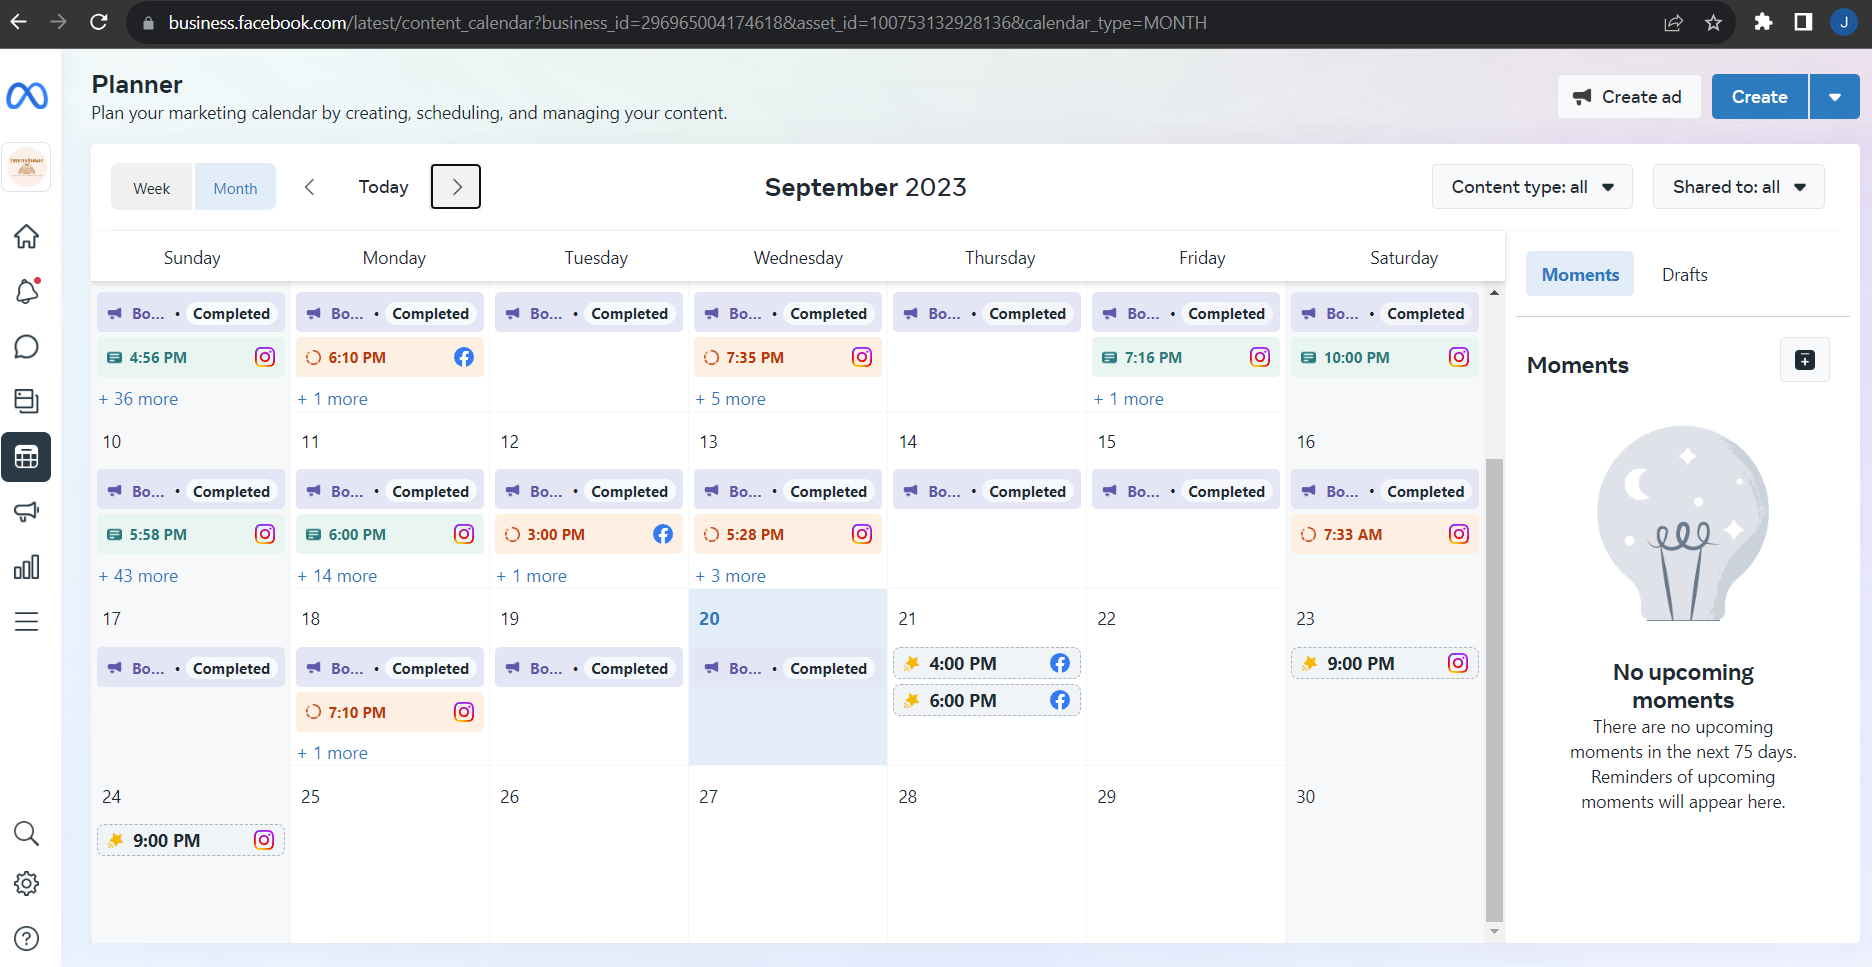Open the Shared to filter dropdown
This screenshot has height=967, width=1872.
[1738, 187]
